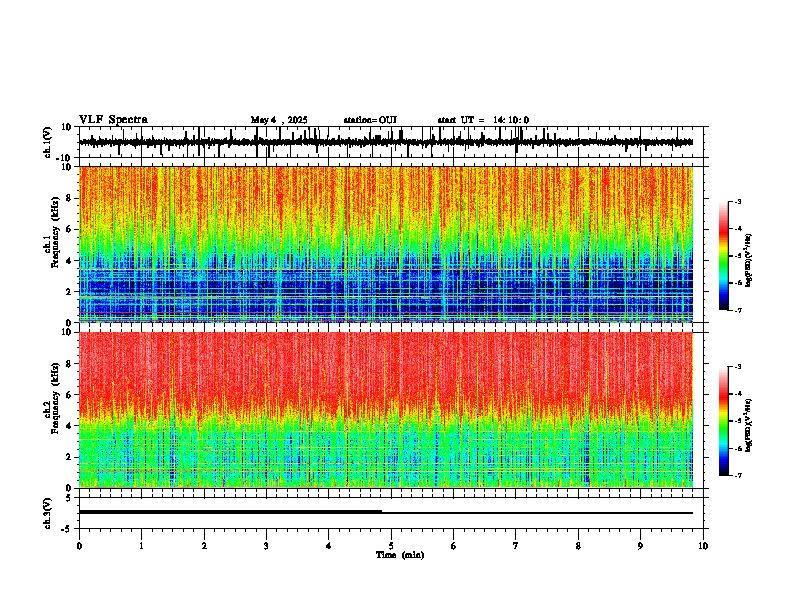Click the ch.1 spectrogram panel
Screen dimensions: 792x612
[386, 244]
